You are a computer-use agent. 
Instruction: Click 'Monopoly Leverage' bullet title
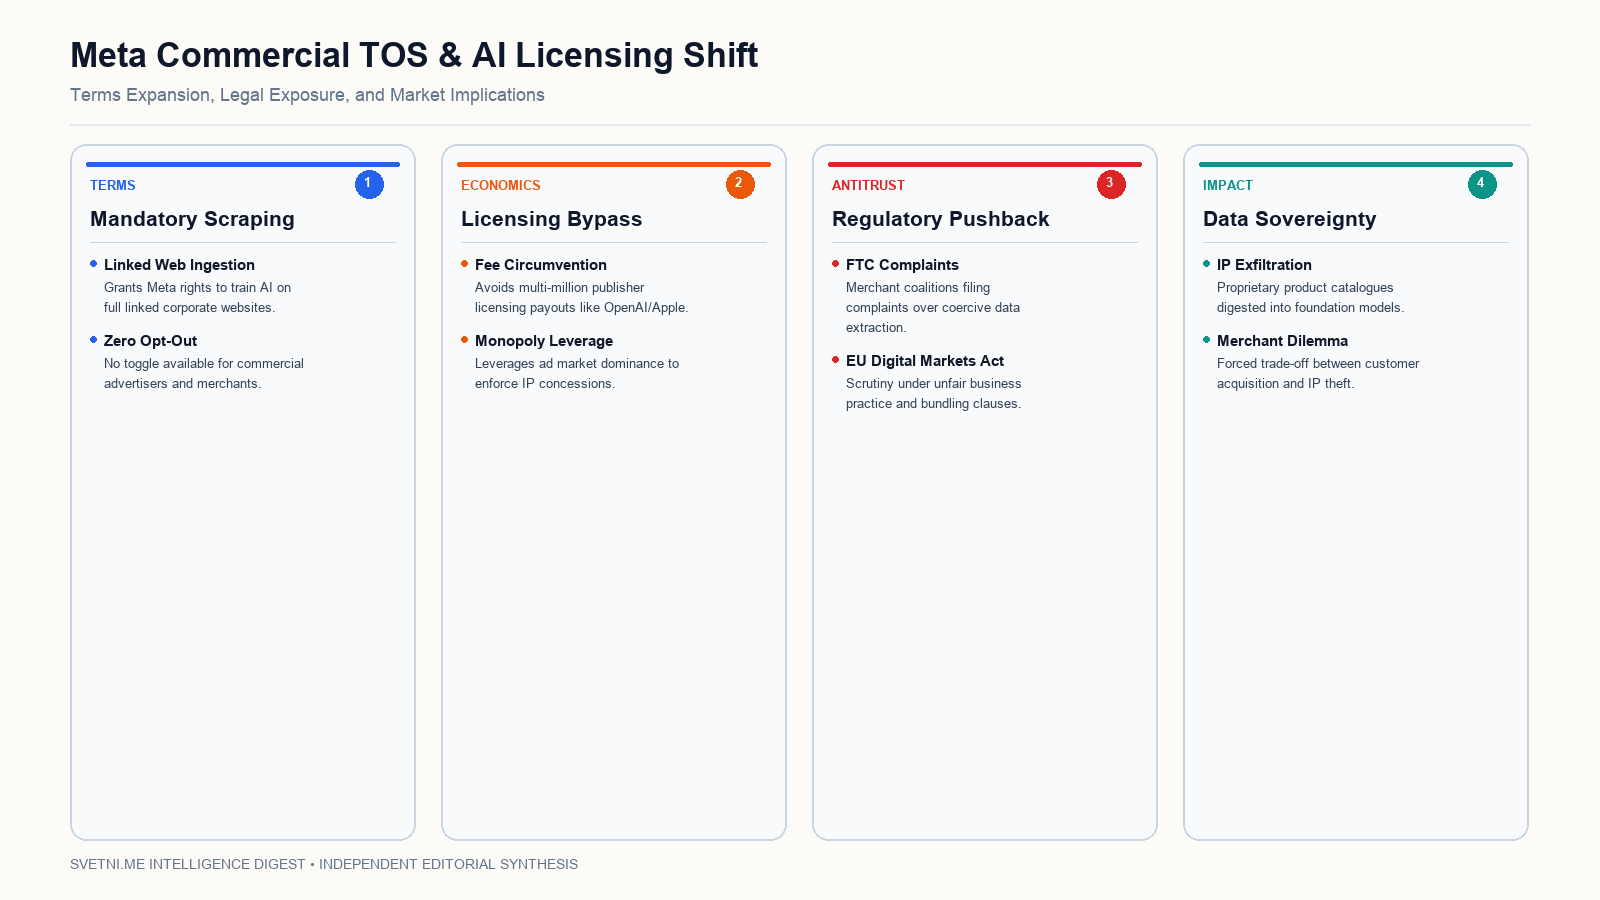[x=543, y=341]
